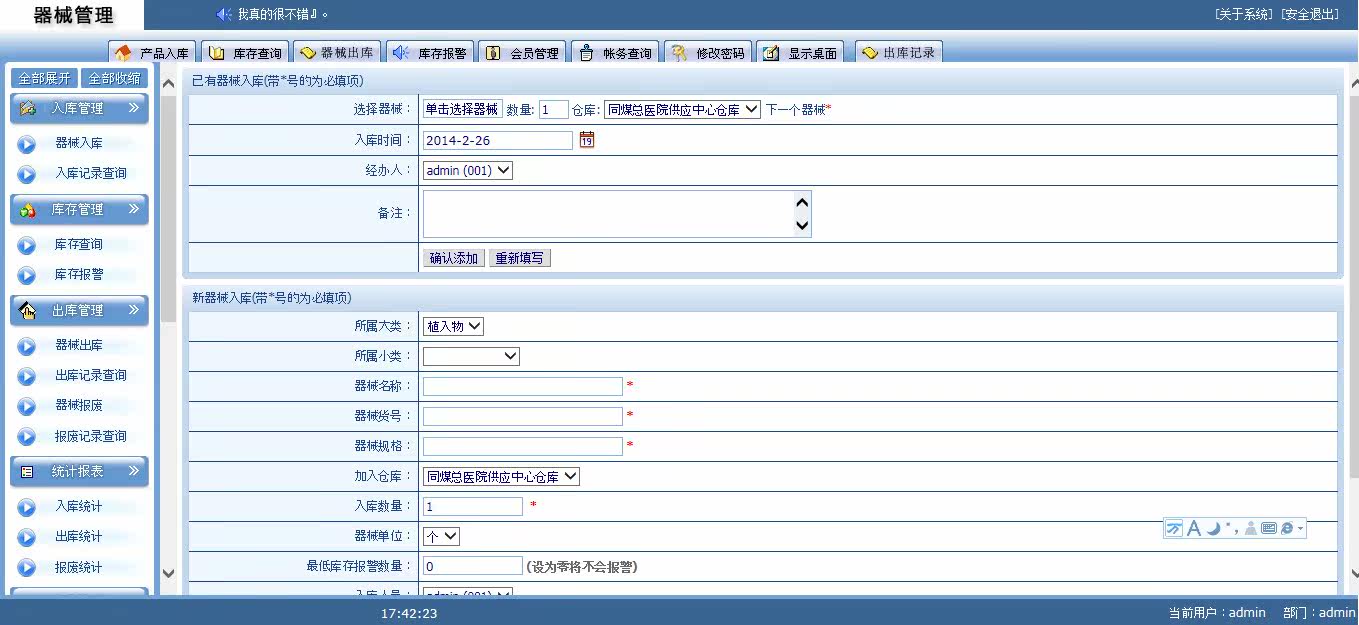
Task: Open the 关于系统 link
Action: 1245,14
